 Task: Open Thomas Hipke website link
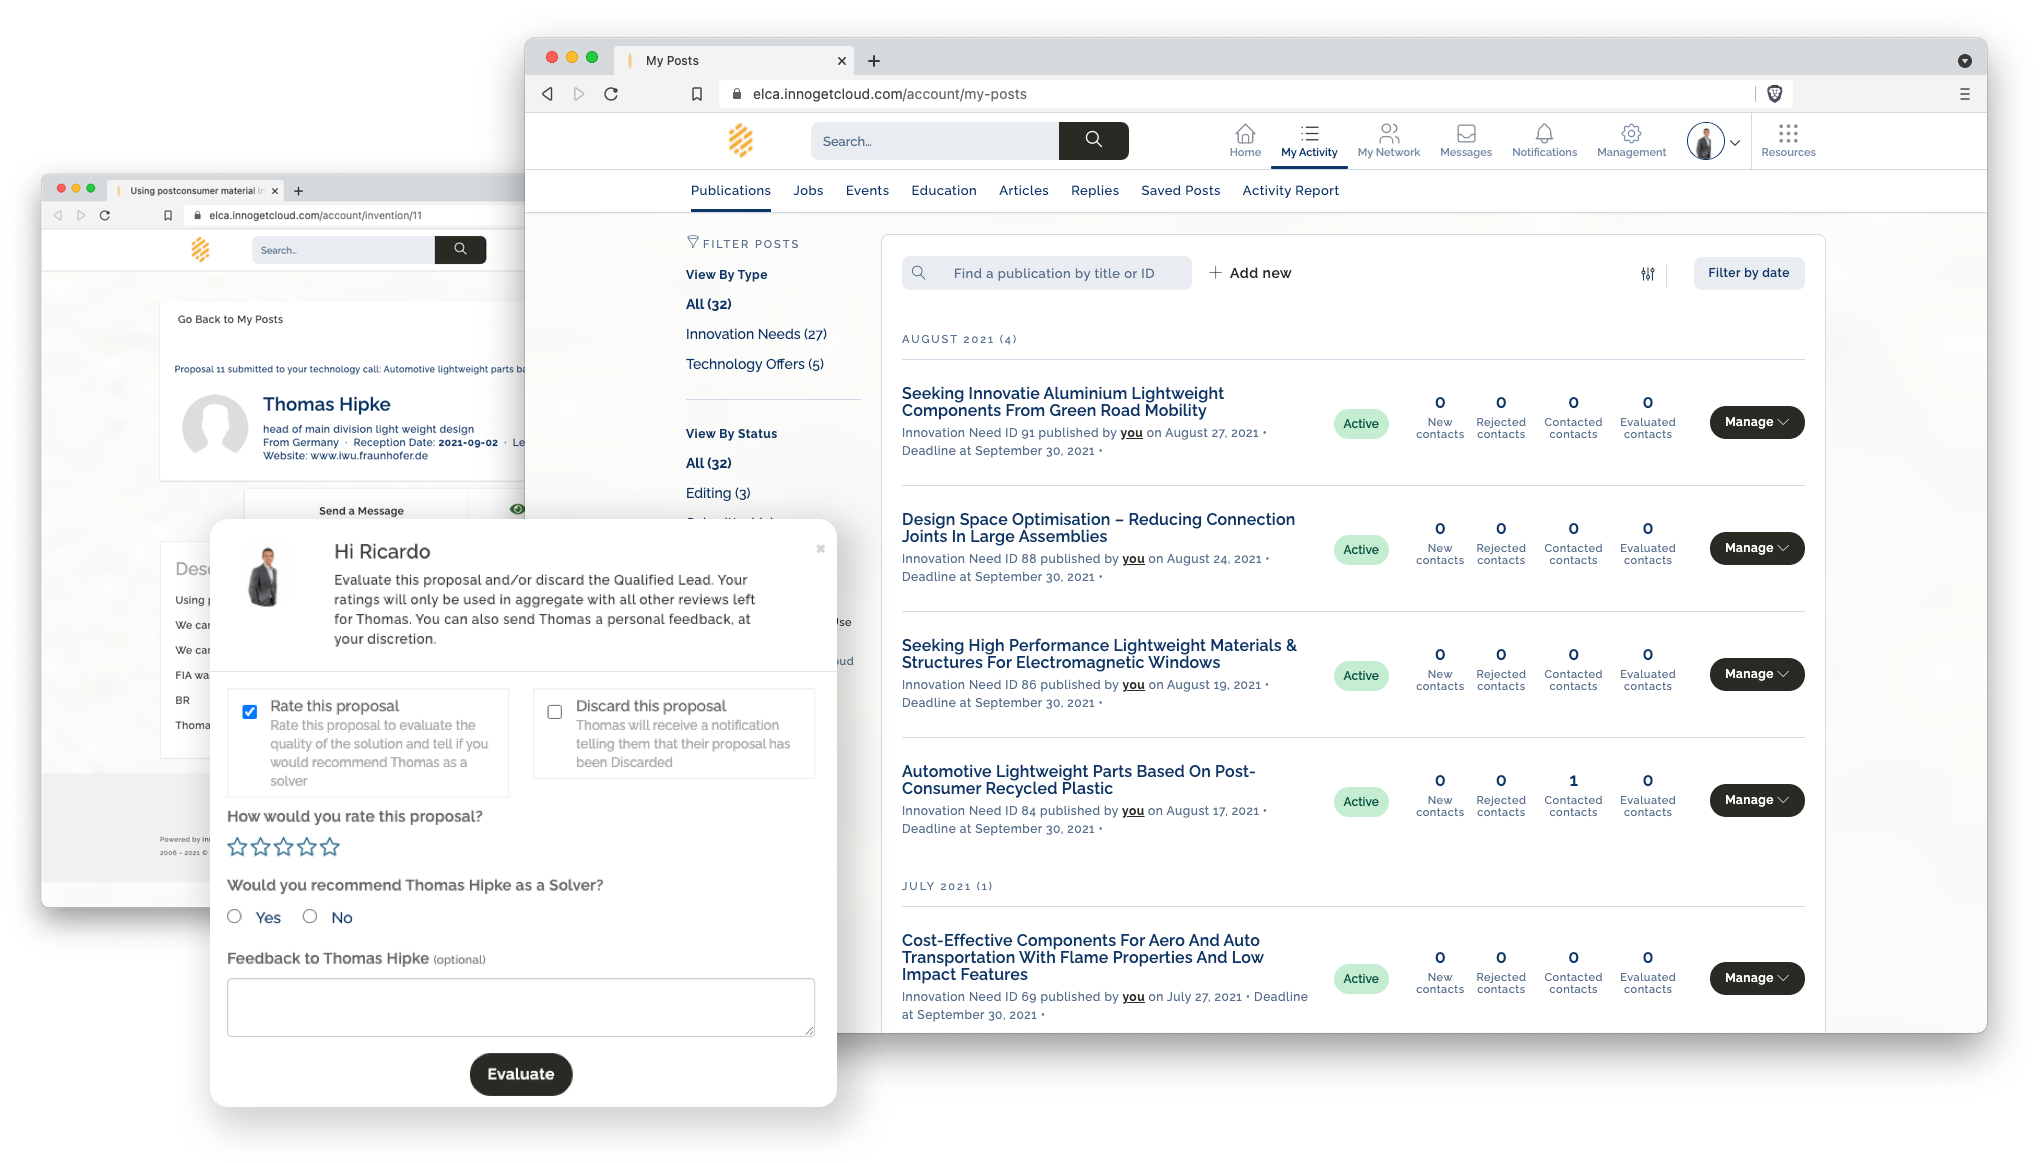click(369, 456)
